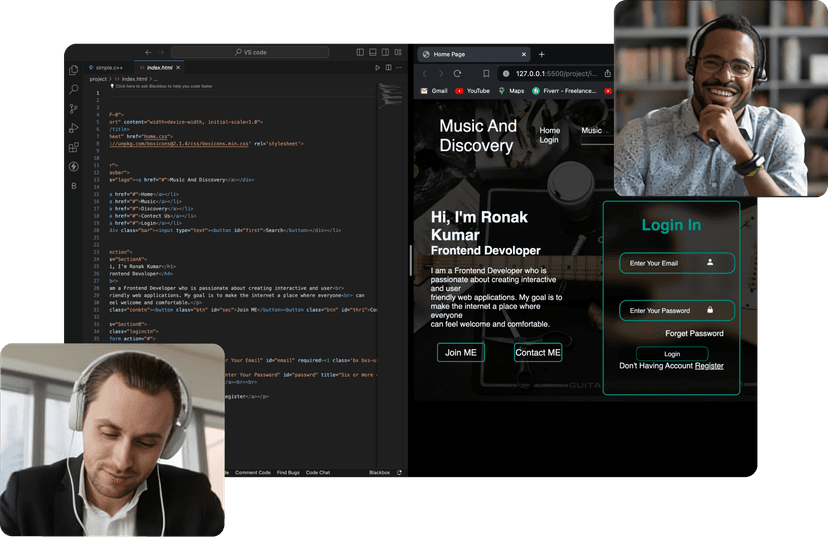
Task: Go forward in the browser
Action: coord(441,73)
